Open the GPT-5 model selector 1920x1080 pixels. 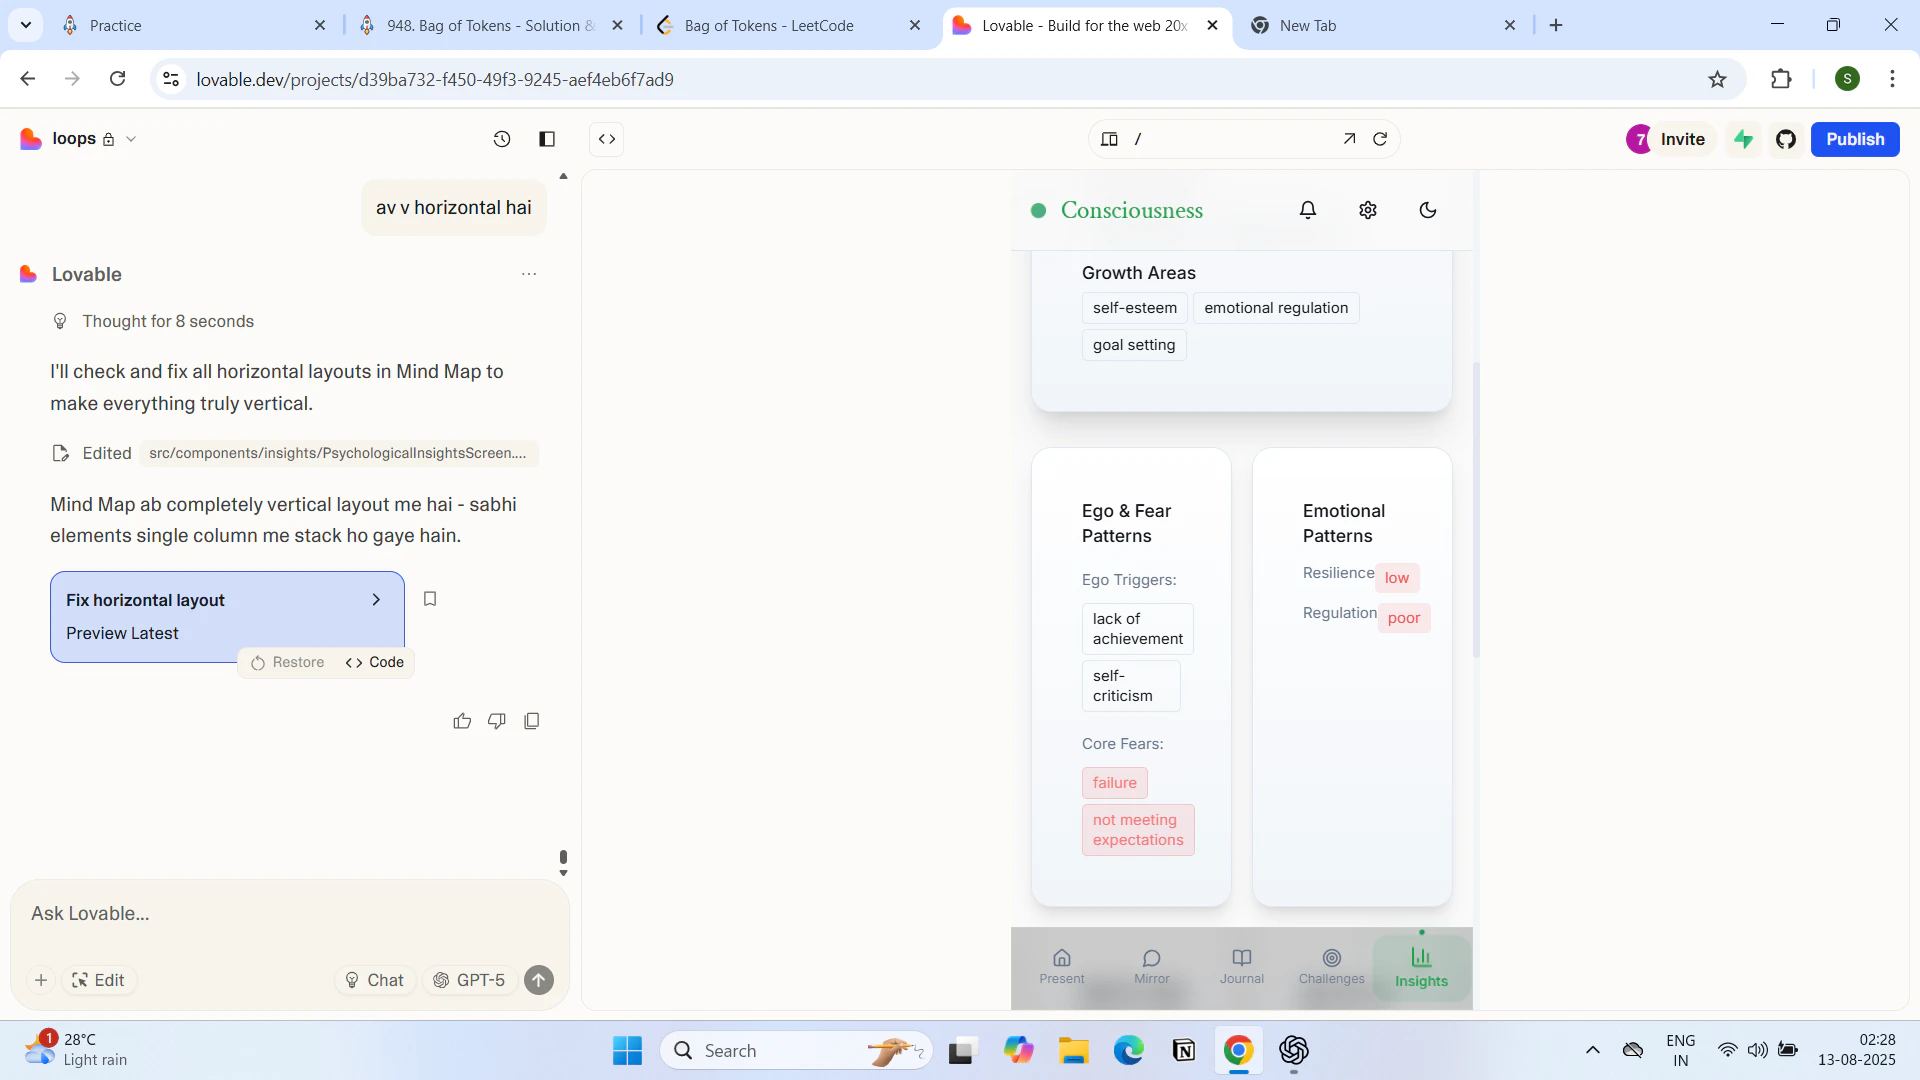[x=469, y=980]
